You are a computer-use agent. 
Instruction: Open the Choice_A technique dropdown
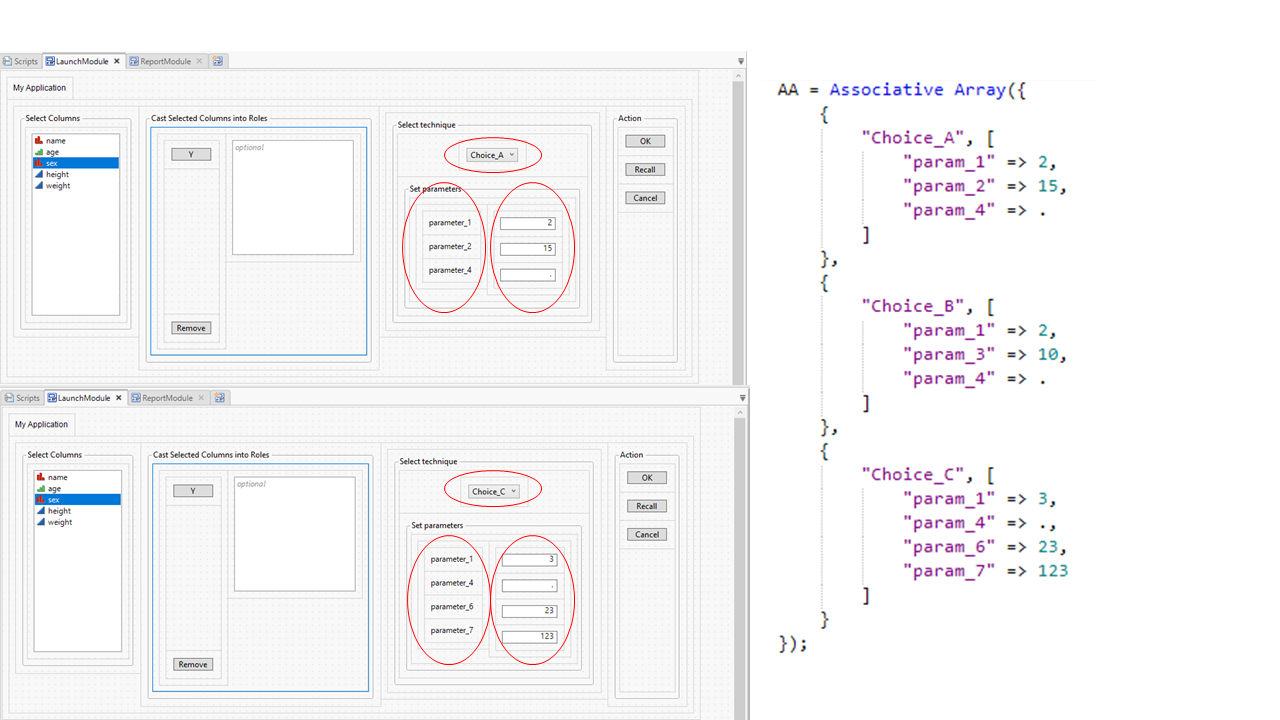[x=492, y=155]
